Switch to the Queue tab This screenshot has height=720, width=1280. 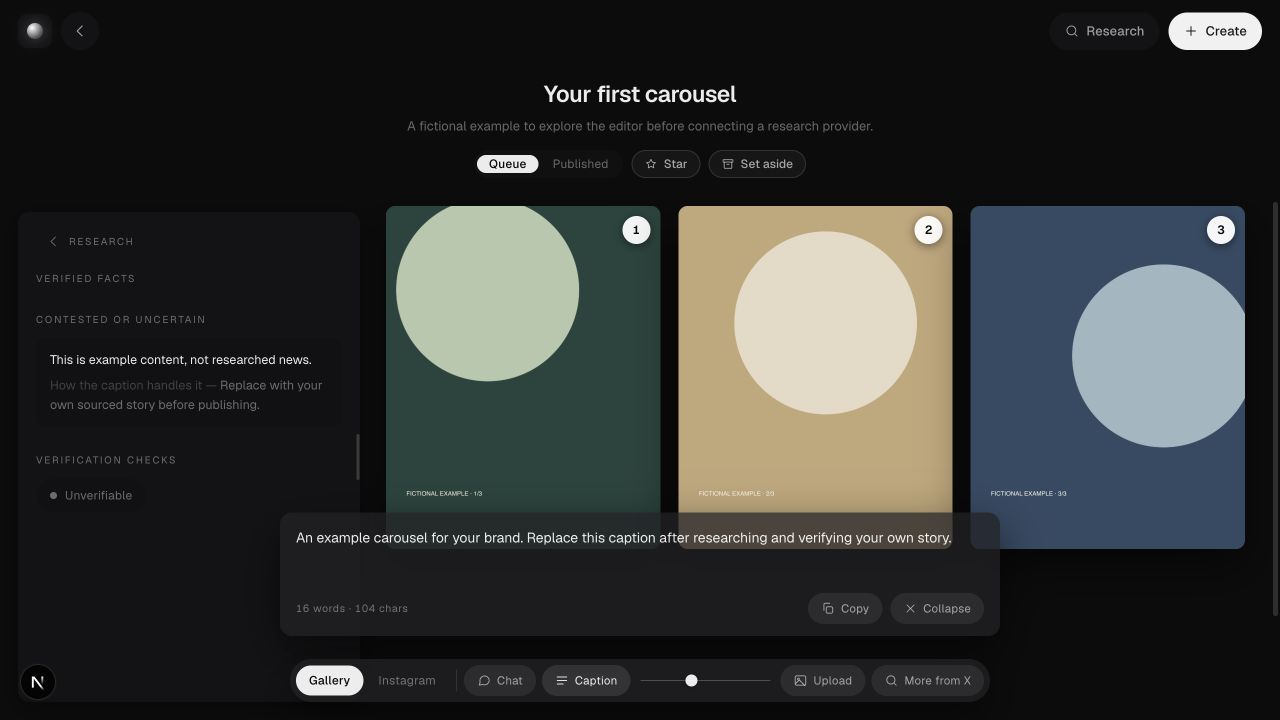coord(507,164)
